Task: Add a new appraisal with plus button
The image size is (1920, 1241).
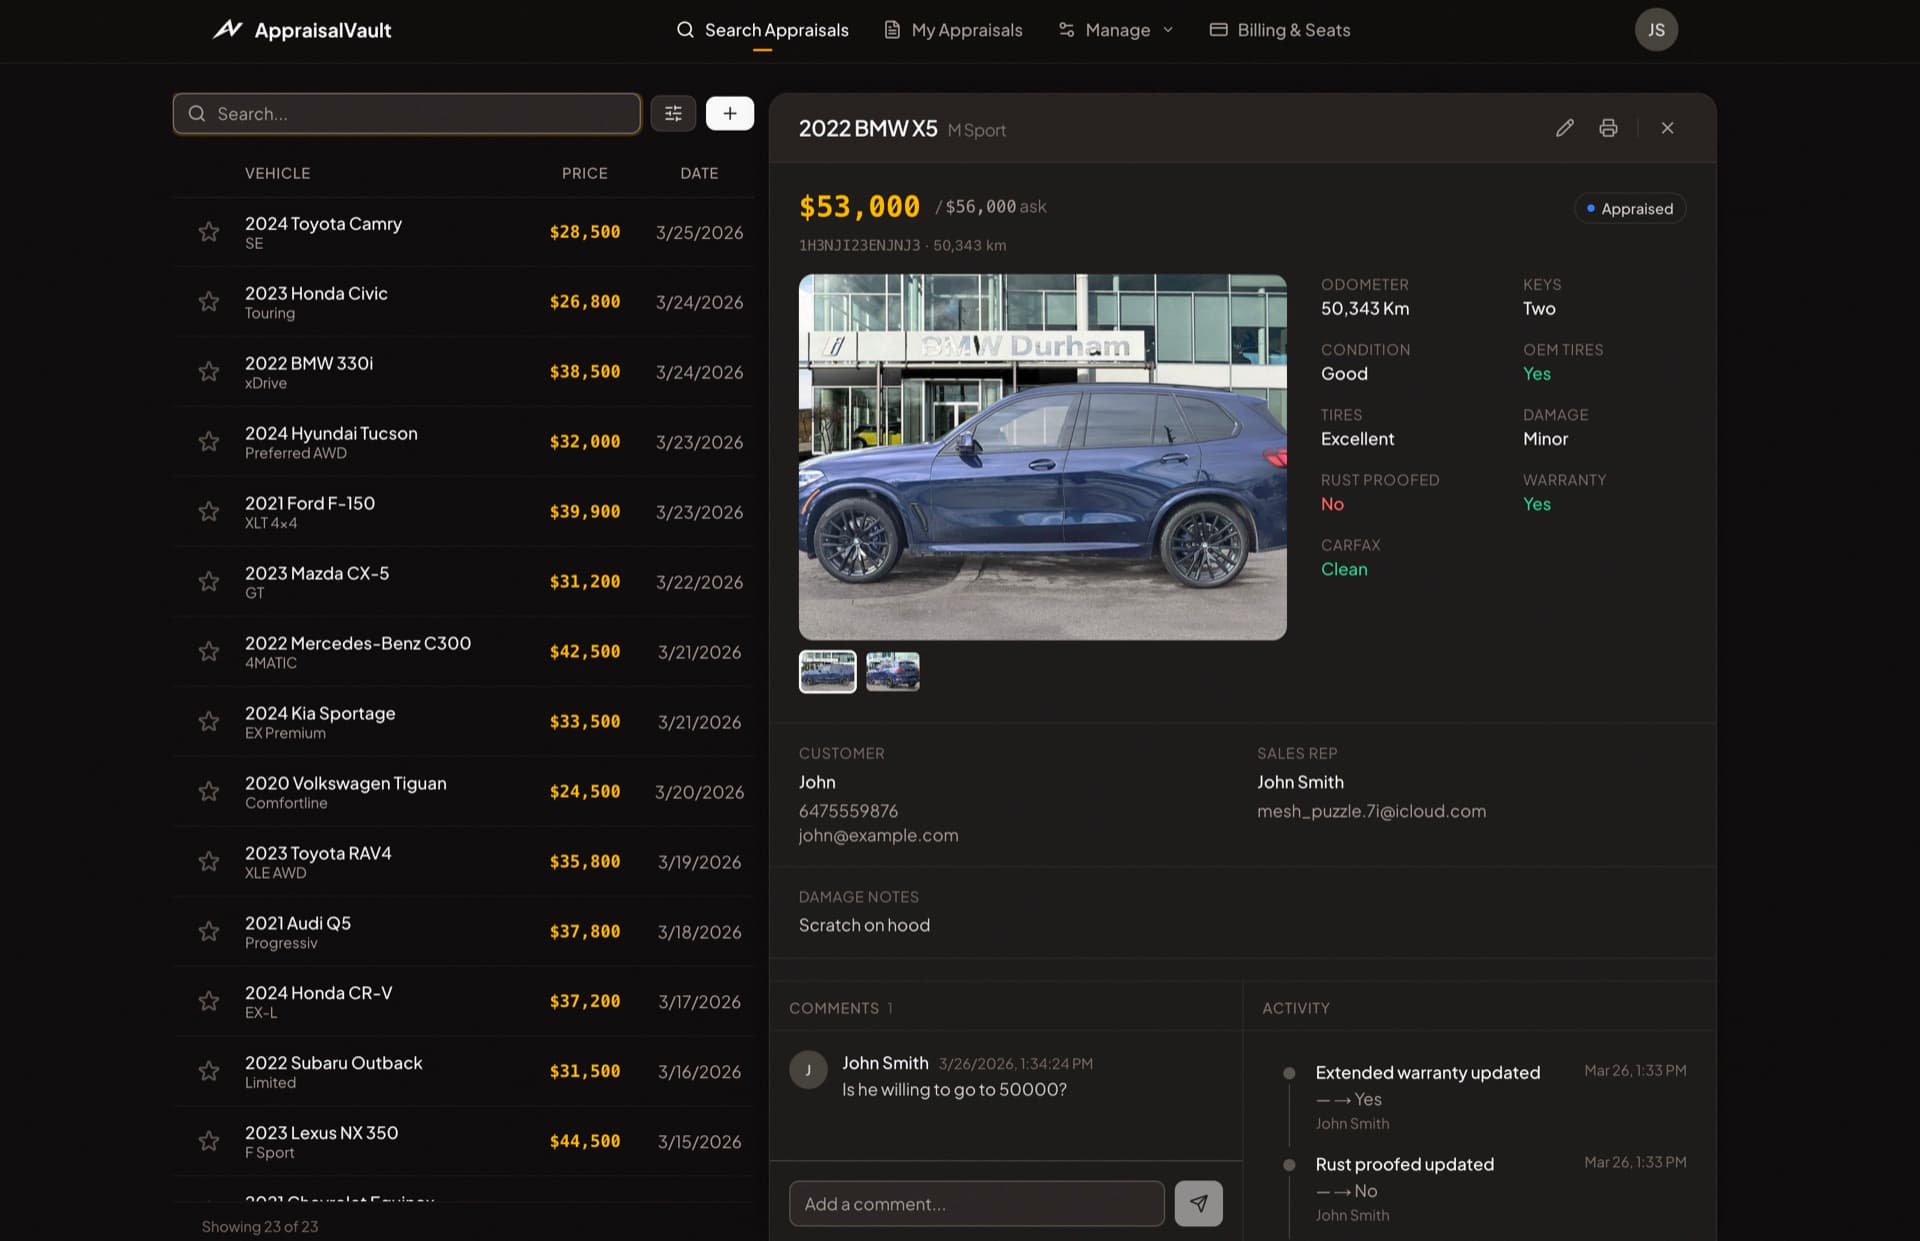Action: [730, 114]
